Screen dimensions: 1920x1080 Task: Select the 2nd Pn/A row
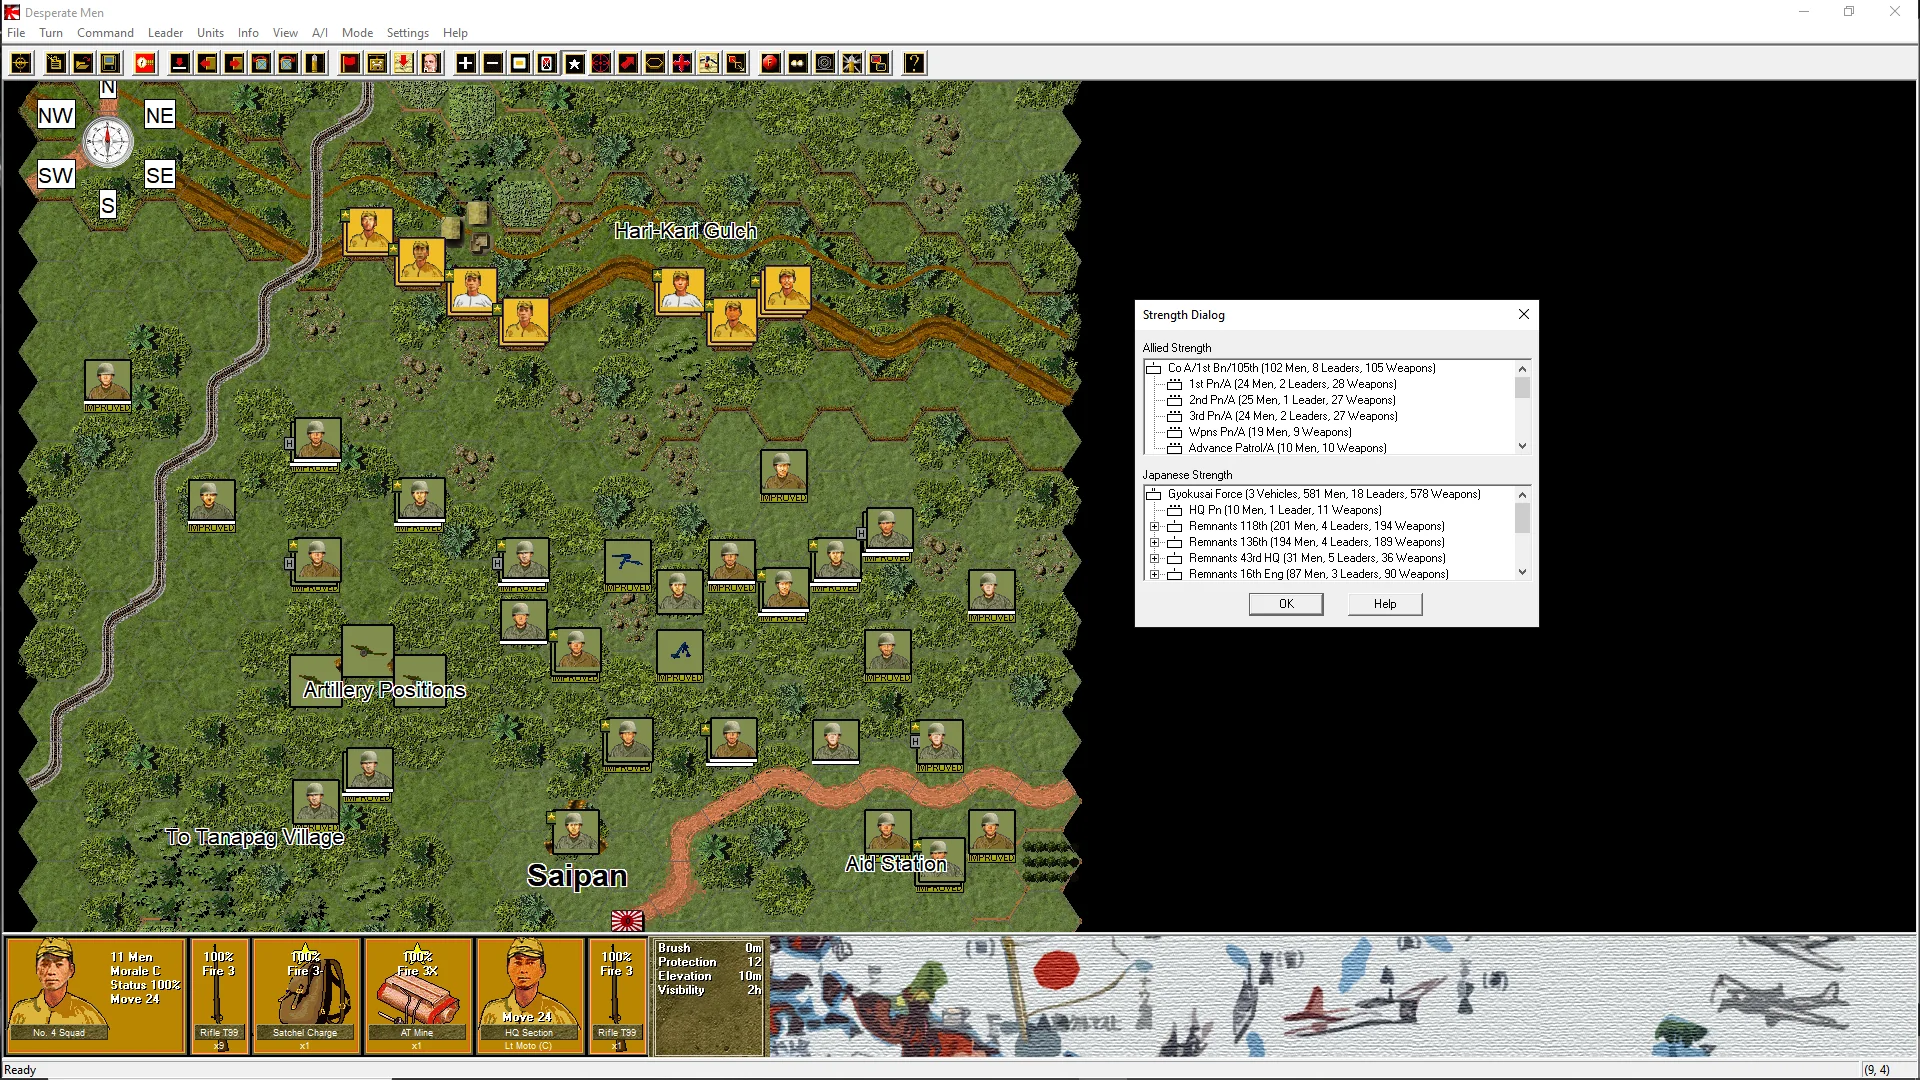[1292, 400]
